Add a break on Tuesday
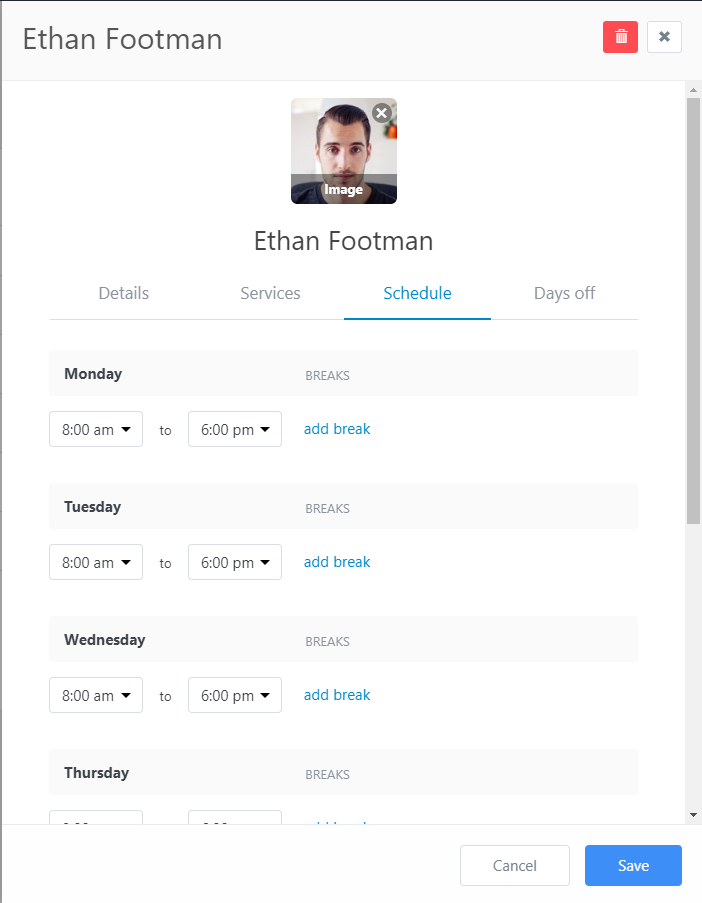Viewport: 702px width, 903px height. 337,562
